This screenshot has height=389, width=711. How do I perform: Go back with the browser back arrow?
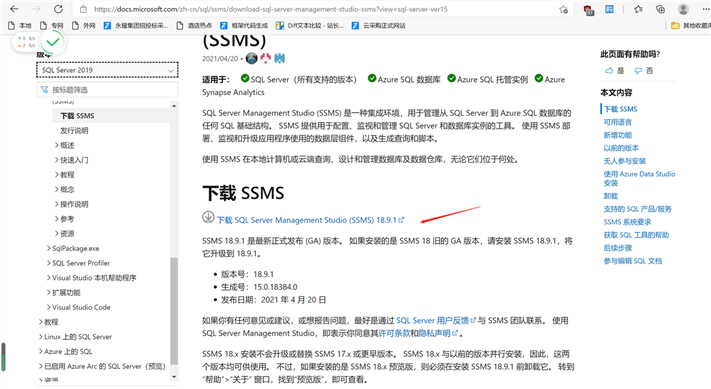pos(14,9)
